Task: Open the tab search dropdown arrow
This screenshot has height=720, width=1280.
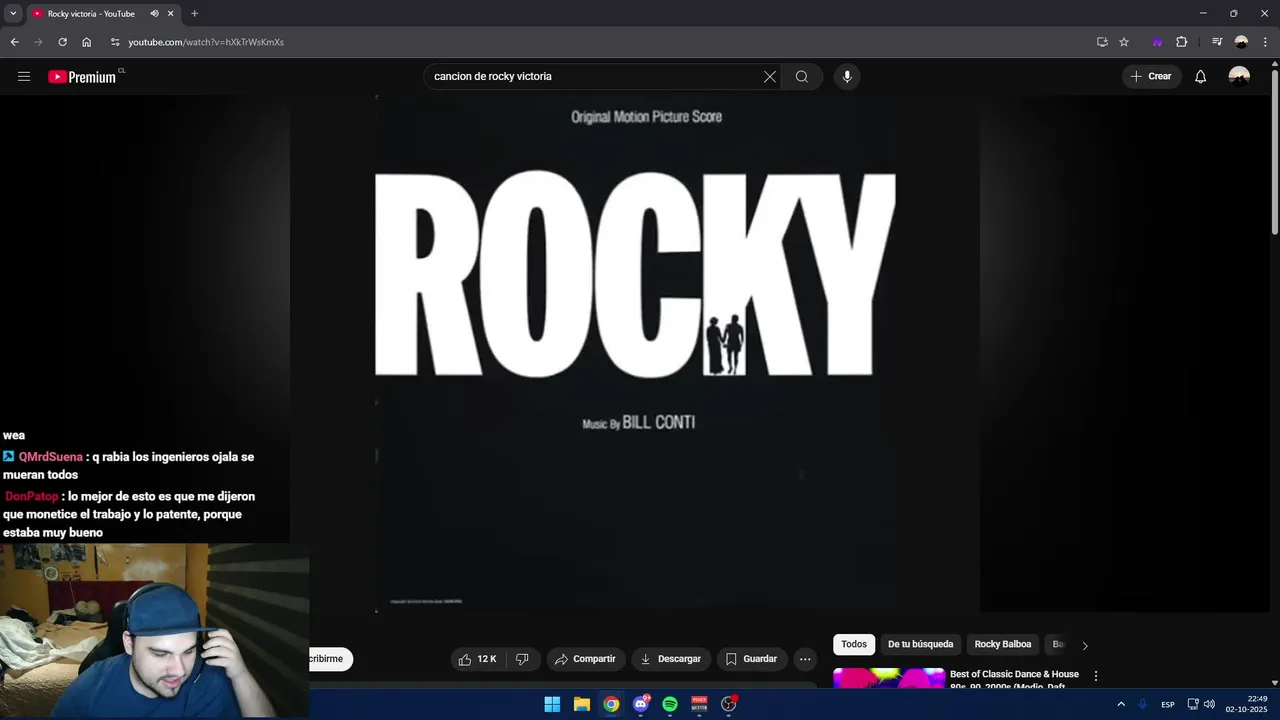Action: click(x=13, y=14)
